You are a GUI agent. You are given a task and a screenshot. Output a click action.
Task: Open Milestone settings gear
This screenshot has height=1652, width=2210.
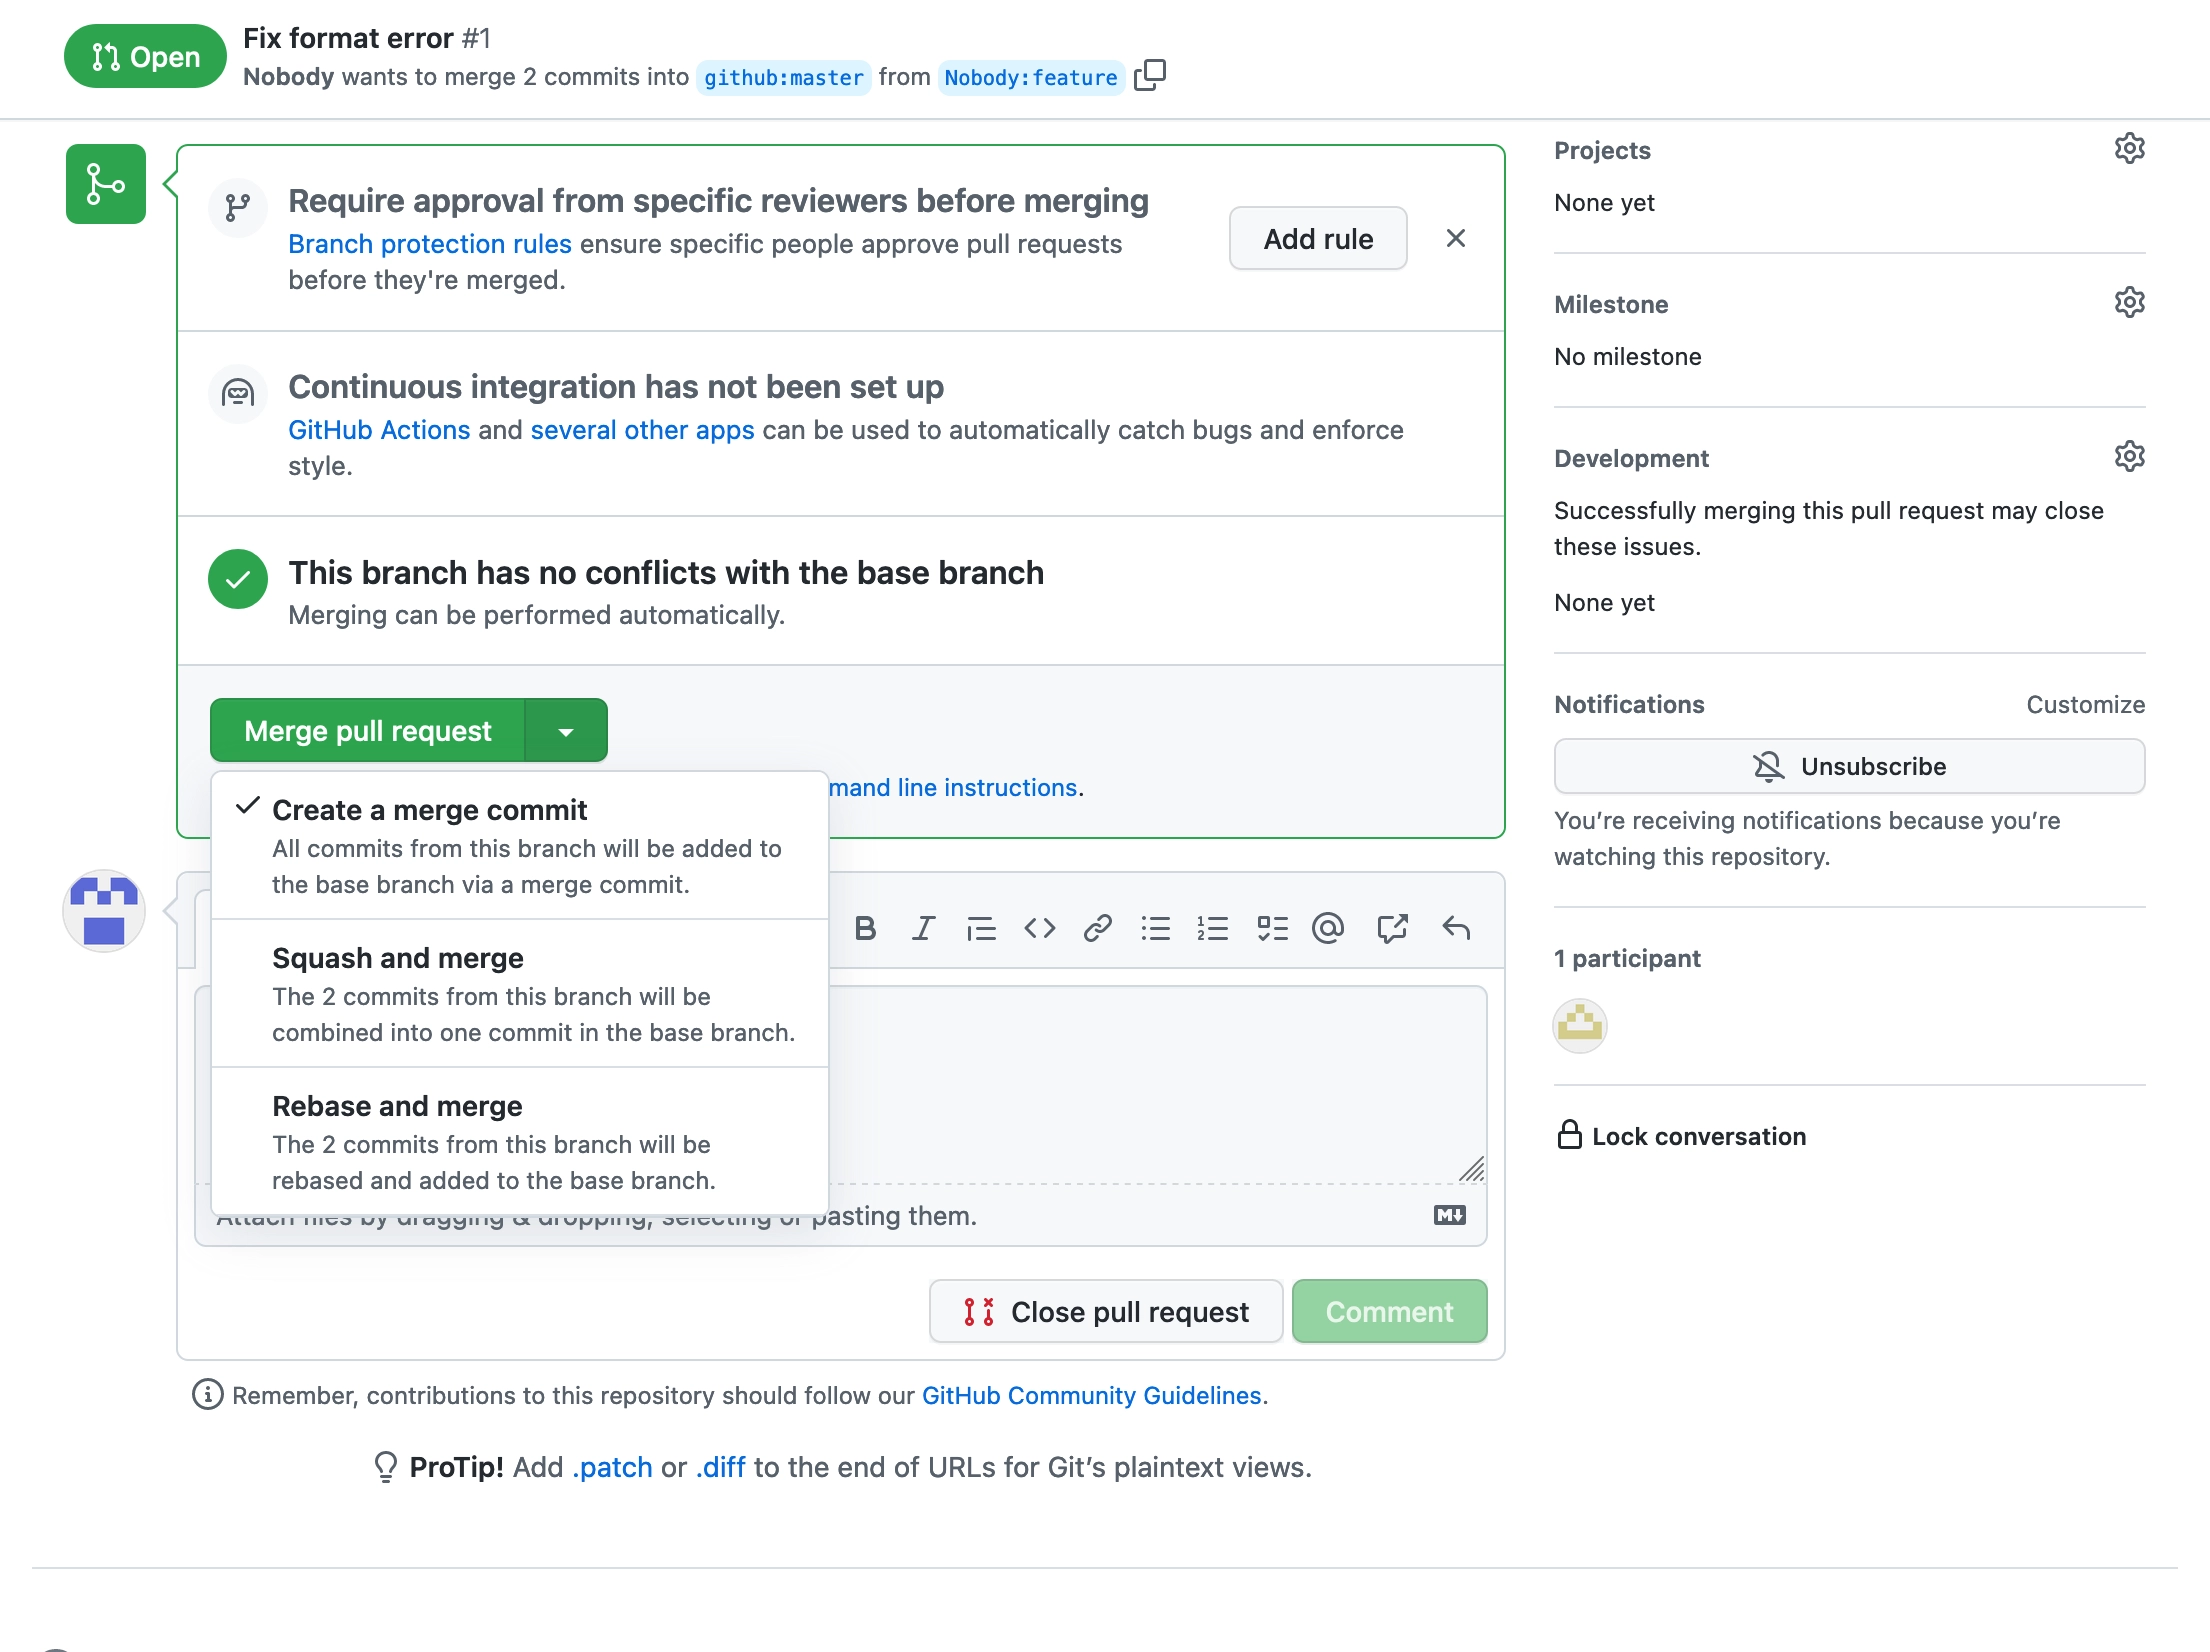point(2129,302)
